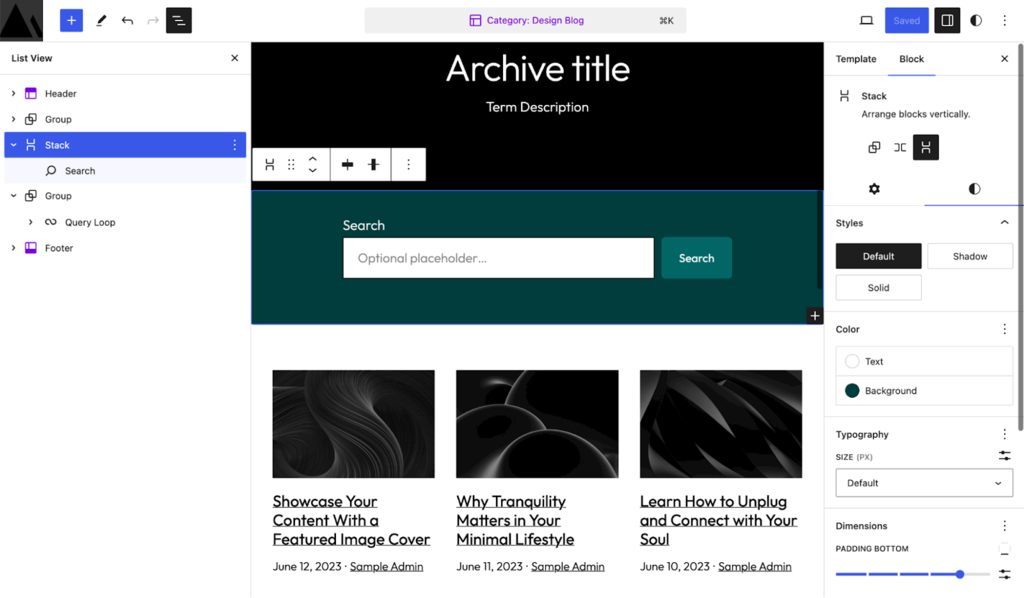Open block options via the vertical ellipsis in toolbar
The image size is (1024, 598).
point(408,164)
